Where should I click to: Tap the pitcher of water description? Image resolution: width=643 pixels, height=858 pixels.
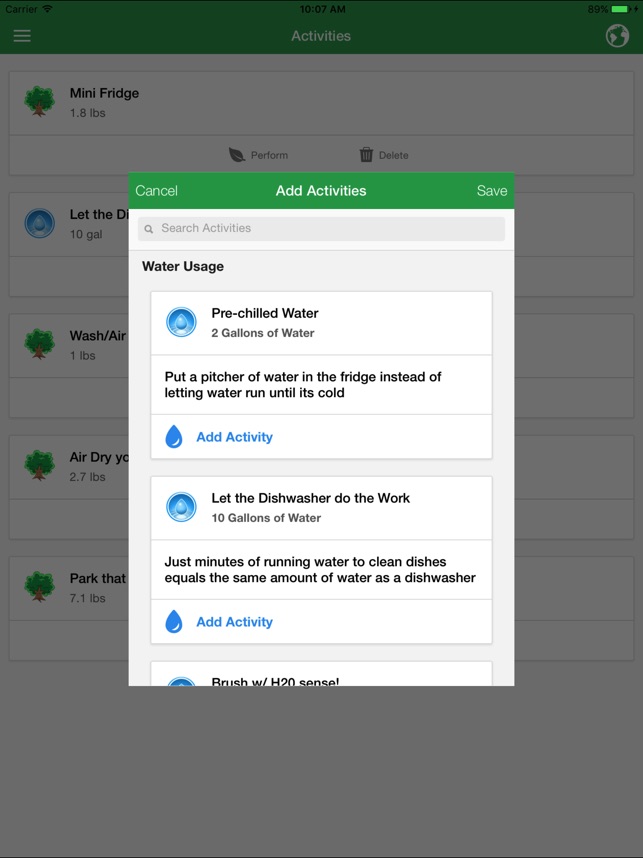pyautogui.click(x=303, y=385)
